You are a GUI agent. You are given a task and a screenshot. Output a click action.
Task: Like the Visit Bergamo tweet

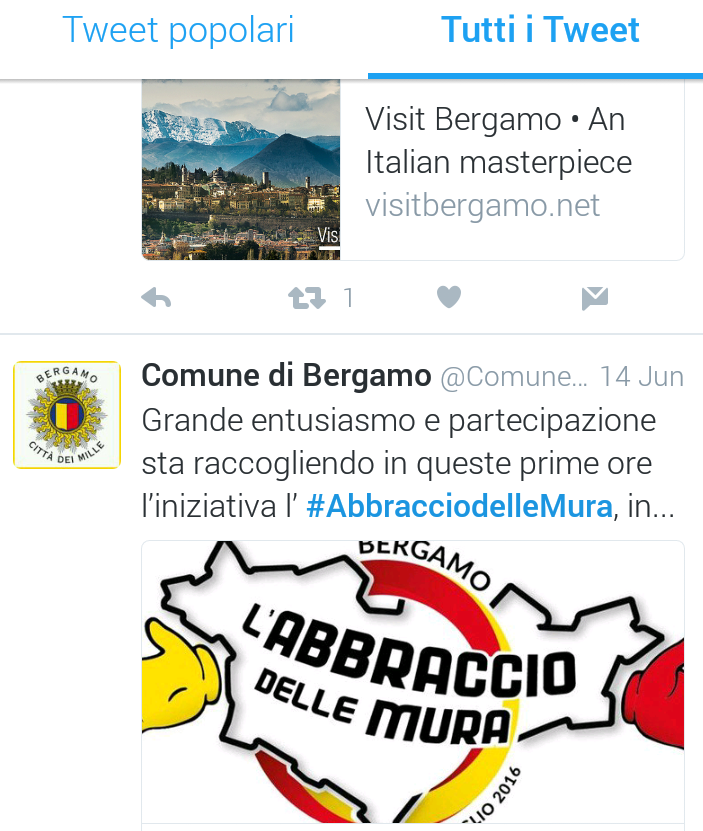(449, 297)
